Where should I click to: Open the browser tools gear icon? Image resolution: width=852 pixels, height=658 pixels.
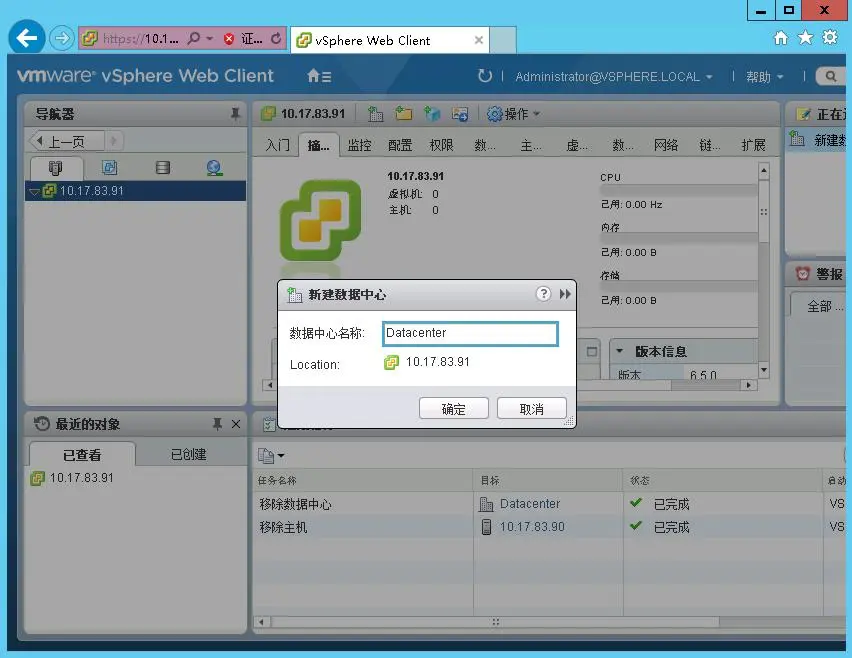[830, 37]
